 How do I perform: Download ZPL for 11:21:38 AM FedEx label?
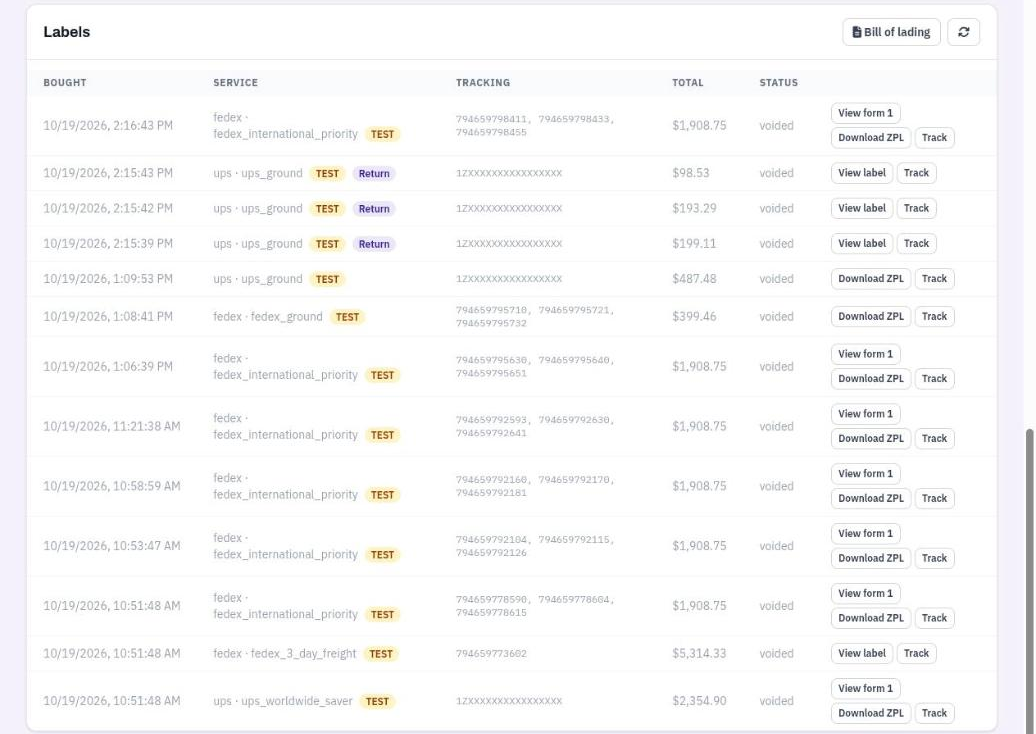coord(870,438)
